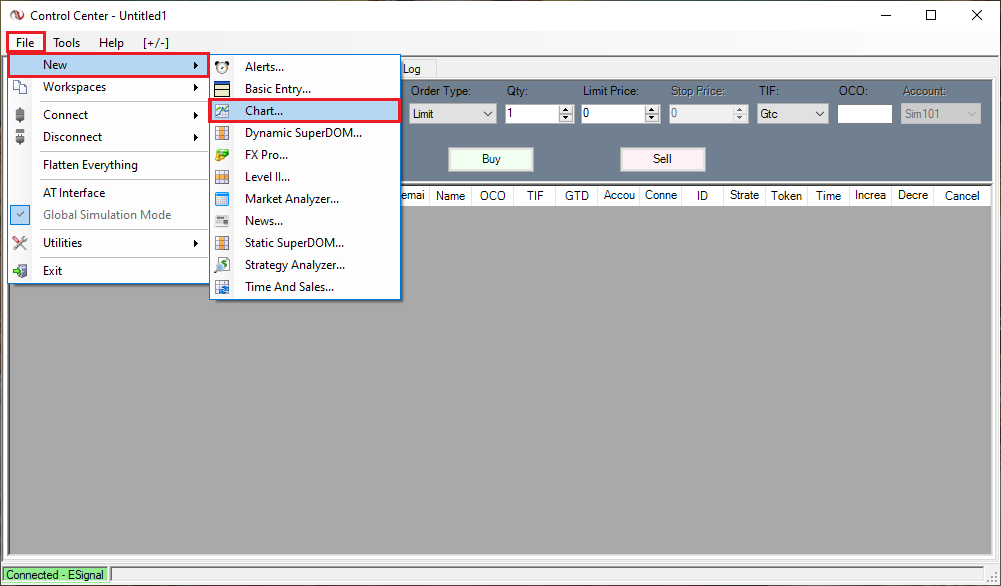Toggle Global Simulation Mode checkmark
1001x586 pixels.
click(20, 215)
